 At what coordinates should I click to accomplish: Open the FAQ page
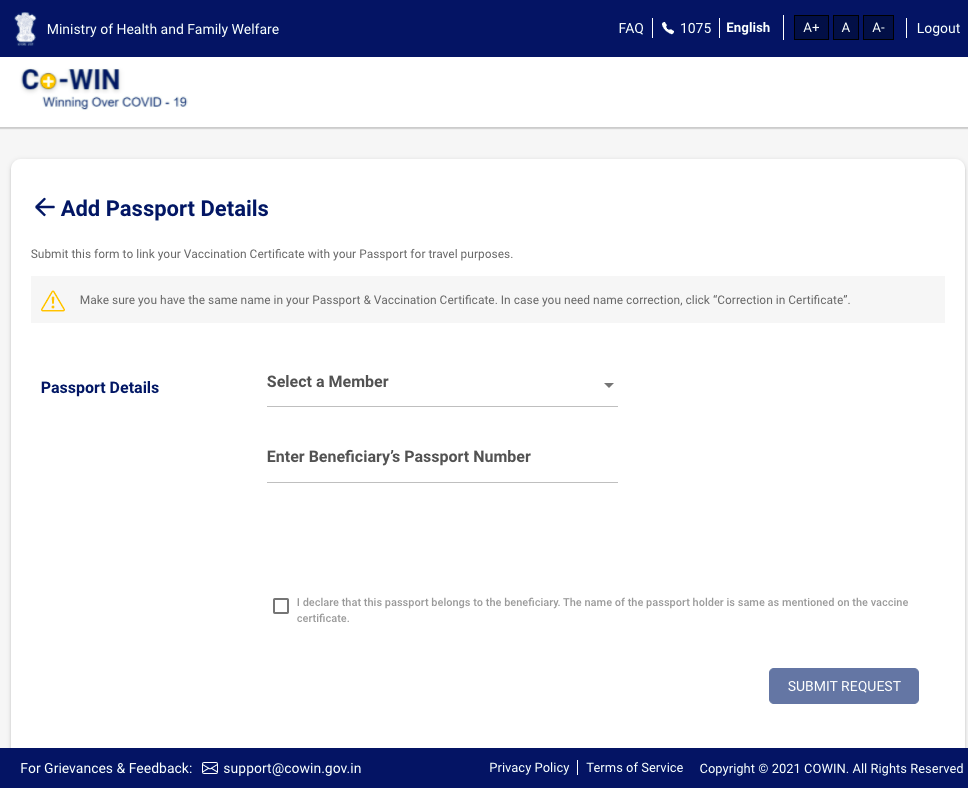point(631,28)
